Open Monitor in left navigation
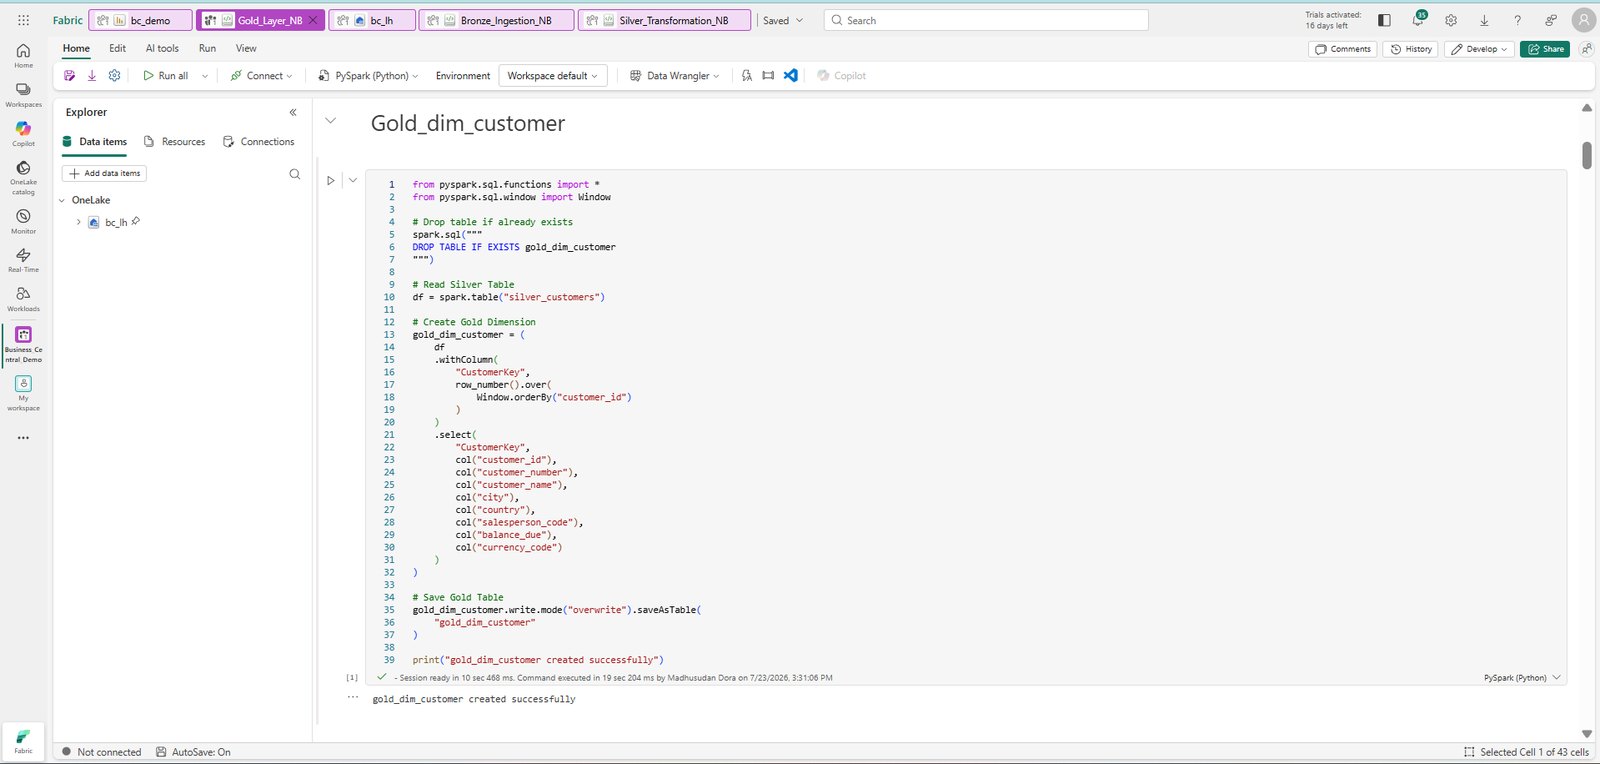This screenshot has width=1600, height=764. click(x=23, y=221)
